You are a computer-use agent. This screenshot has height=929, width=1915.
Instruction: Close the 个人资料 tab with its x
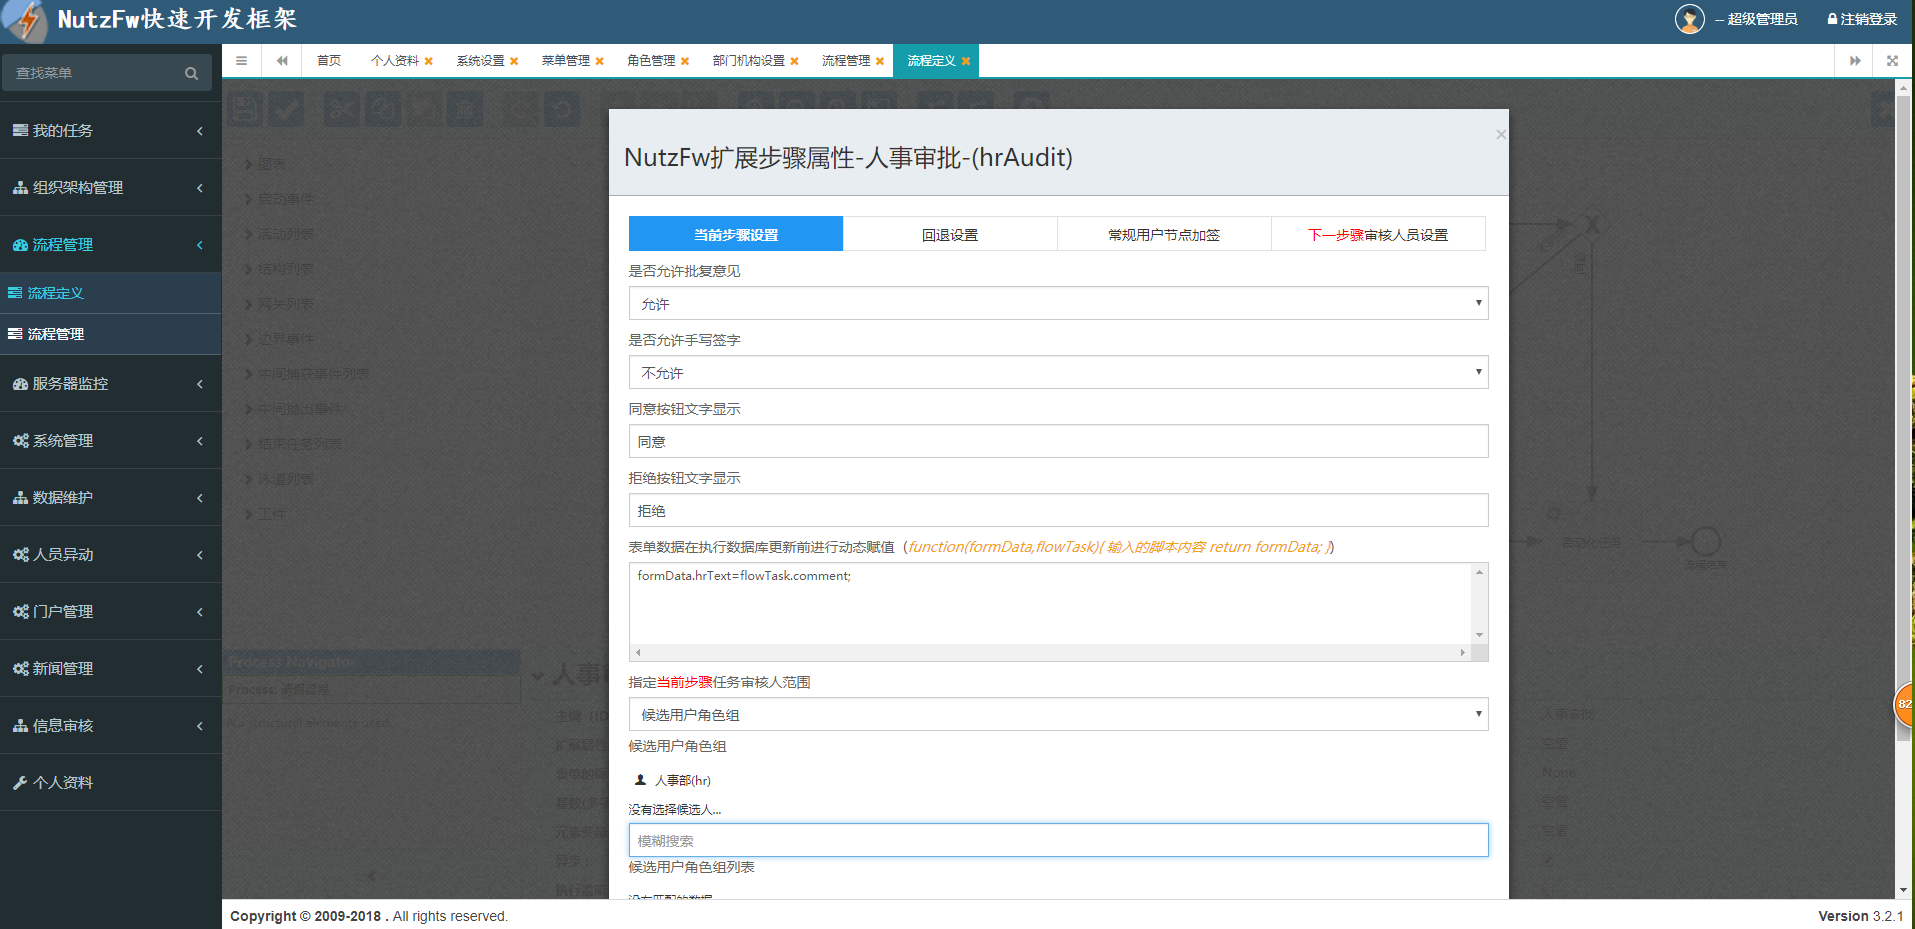tap(428, 61)
